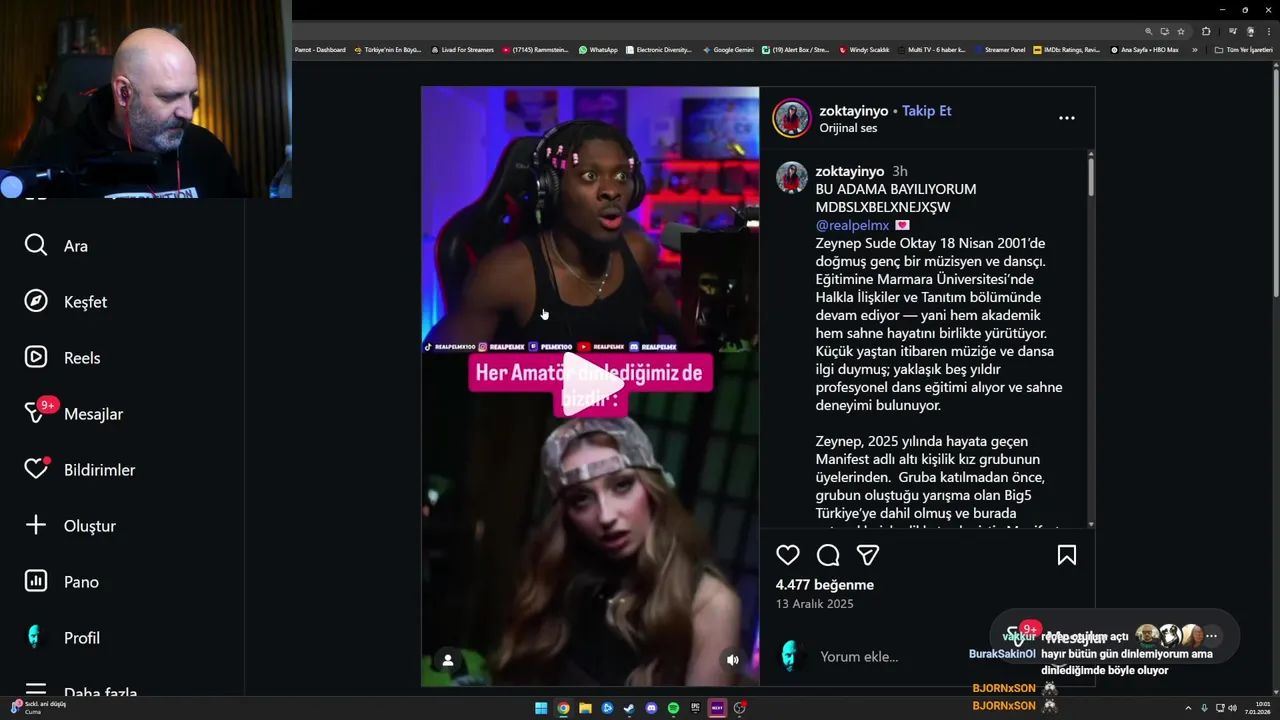Expand hidden bookmarks chevron
Image resolution: width=1280 pixels, height=720 pixels.
tap(1194, 50)
